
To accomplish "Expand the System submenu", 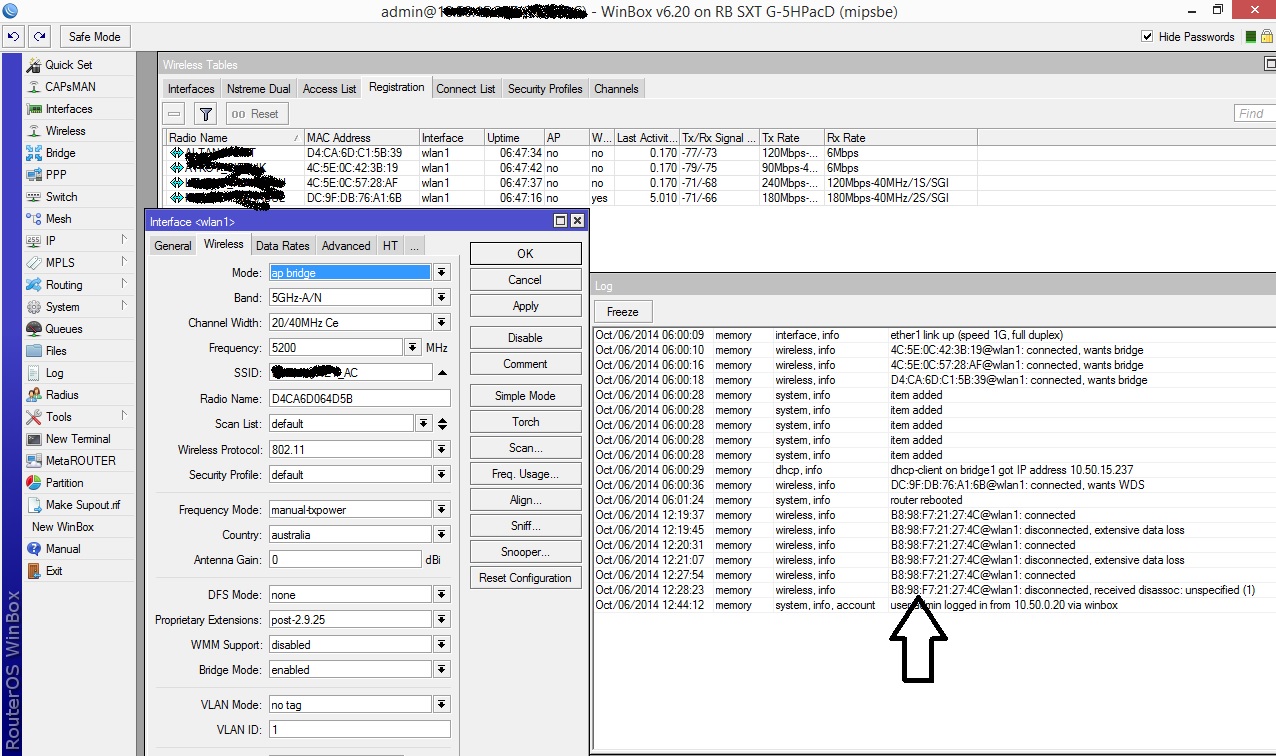I will [79, 307].
